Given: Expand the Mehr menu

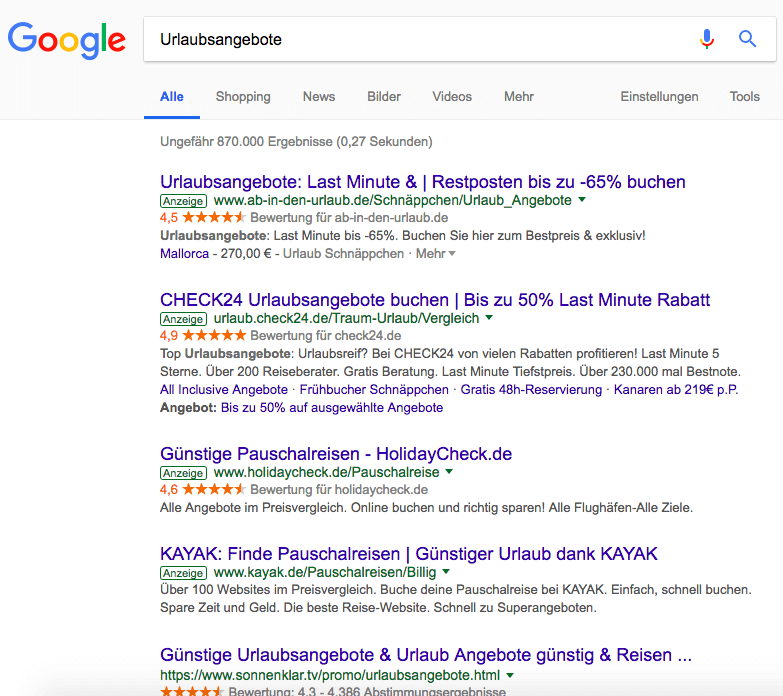Looking at the screenshot, I should pyautogui.click(x=519, y=96).
